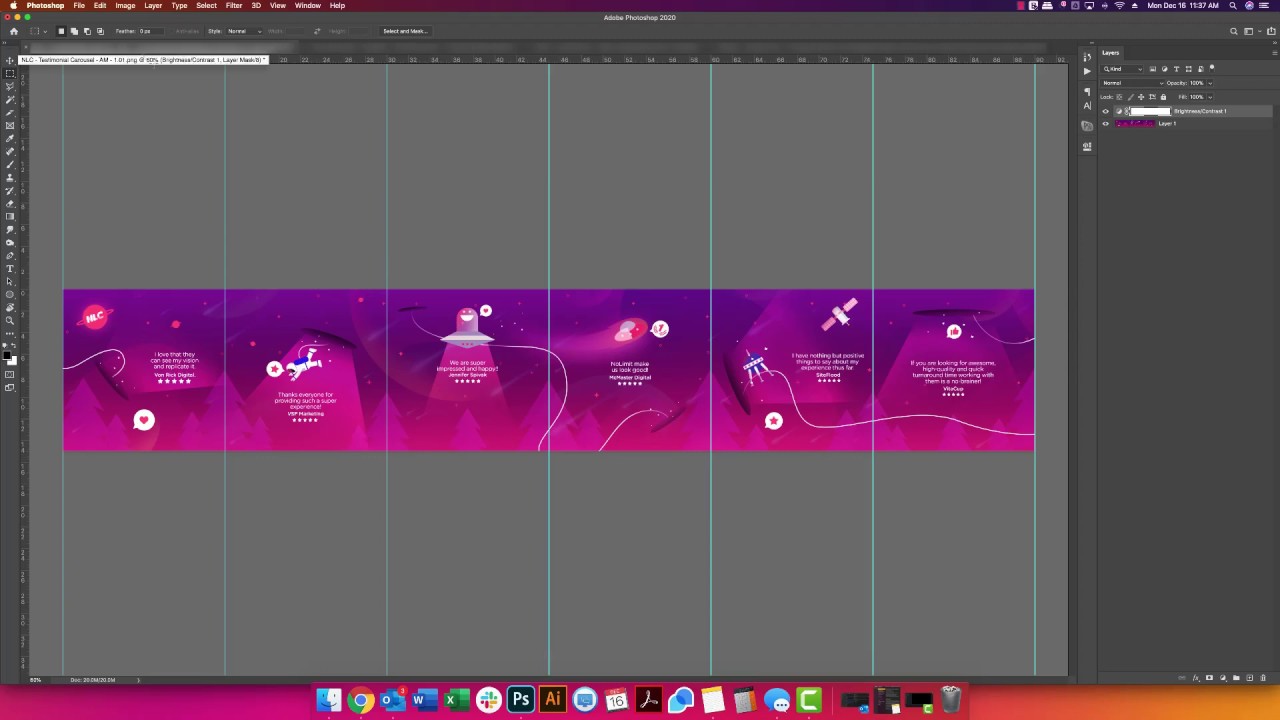Select the Move tool

[x=10, y=61]
